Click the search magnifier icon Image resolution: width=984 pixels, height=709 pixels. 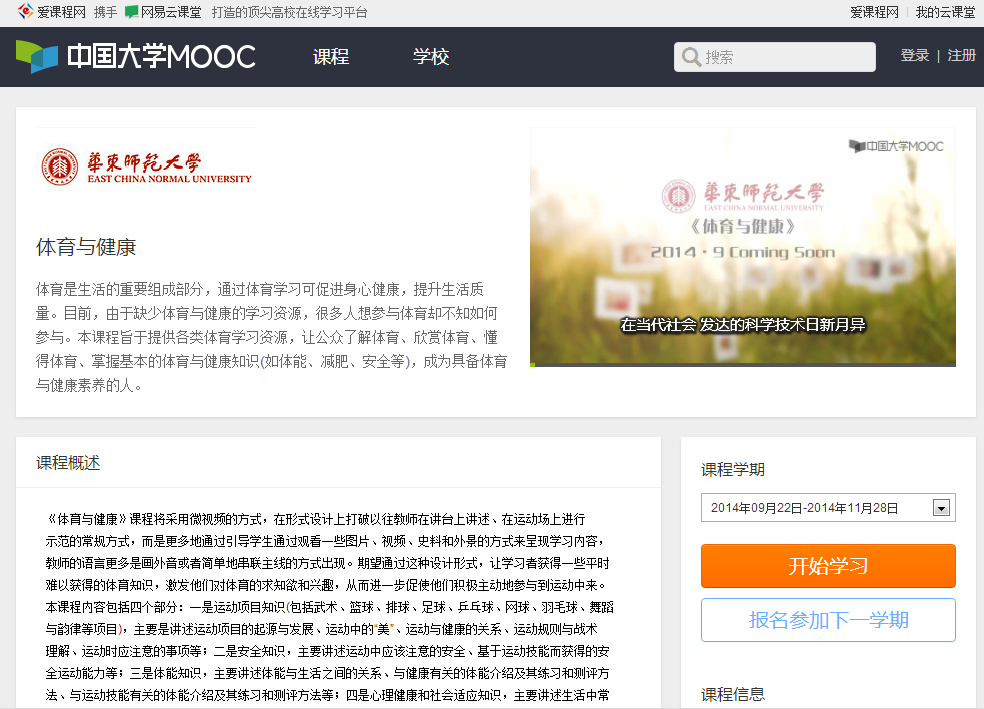[691, 57]
